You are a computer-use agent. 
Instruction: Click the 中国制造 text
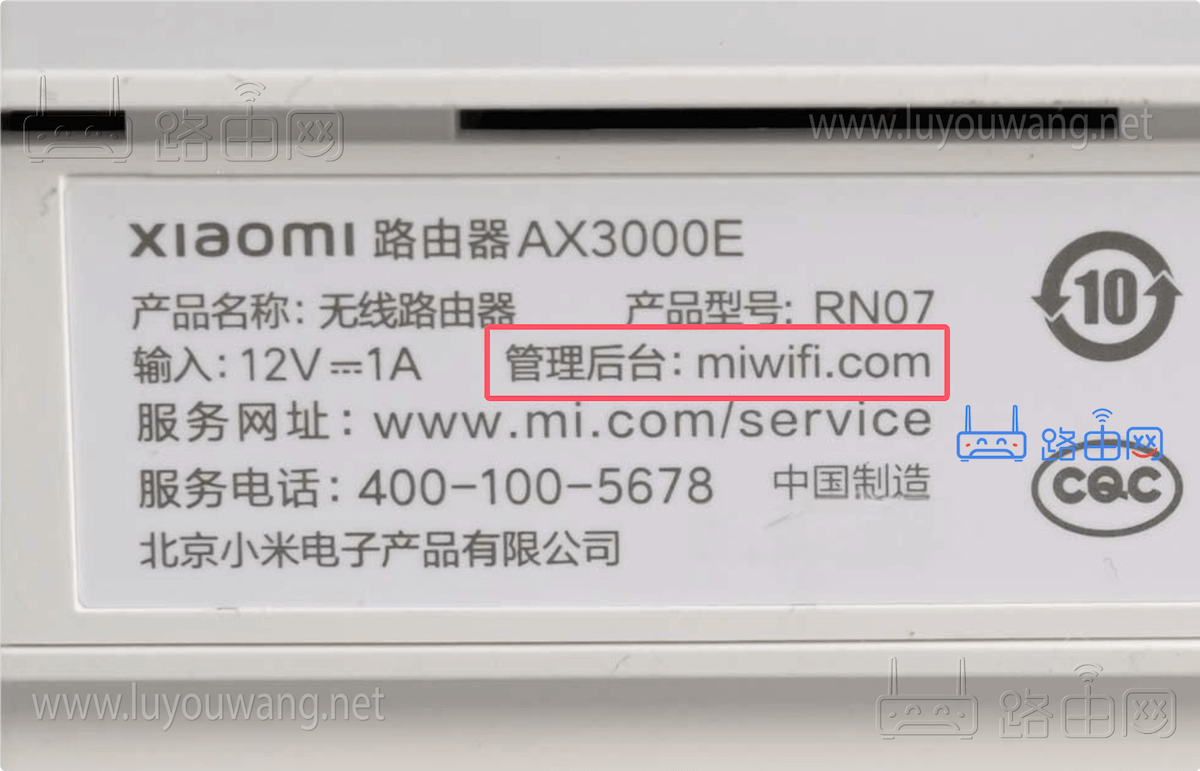click(x=852, y=484)
